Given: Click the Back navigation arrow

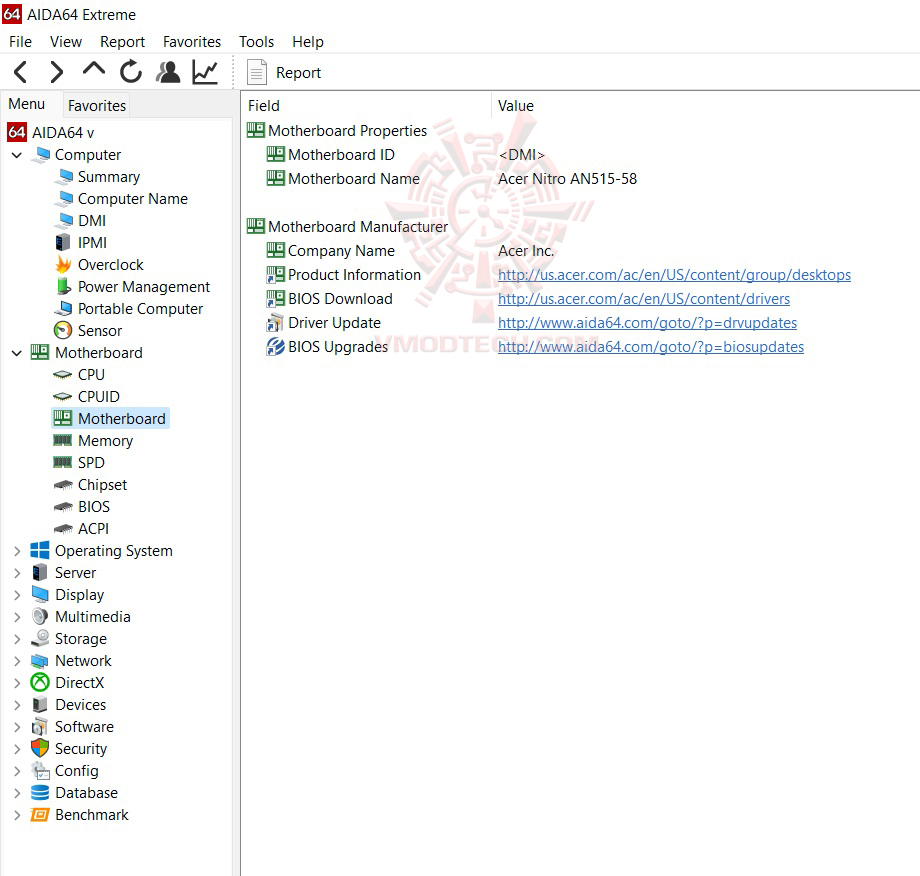Looking at the screenshot, I should pyautogui.click(x=21, y=72).
